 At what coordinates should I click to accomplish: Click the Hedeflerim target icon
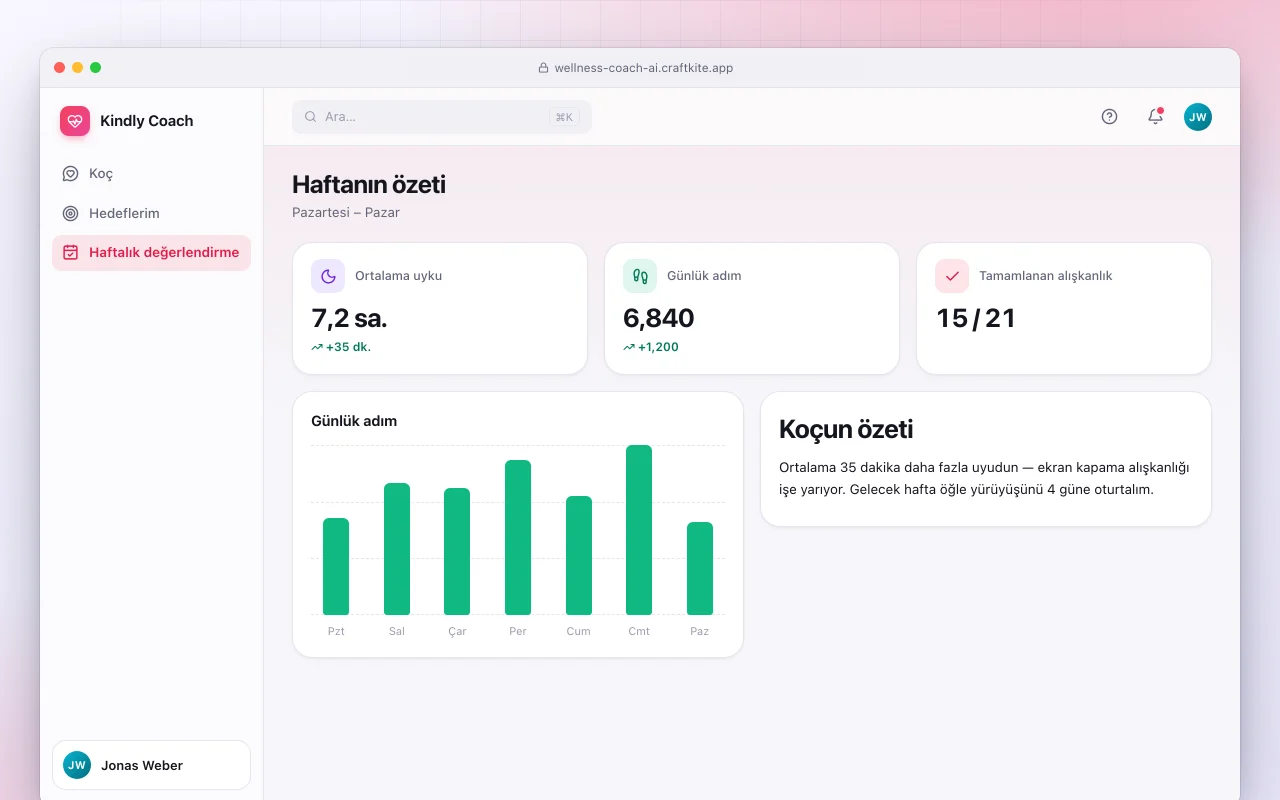click(70, 213)
